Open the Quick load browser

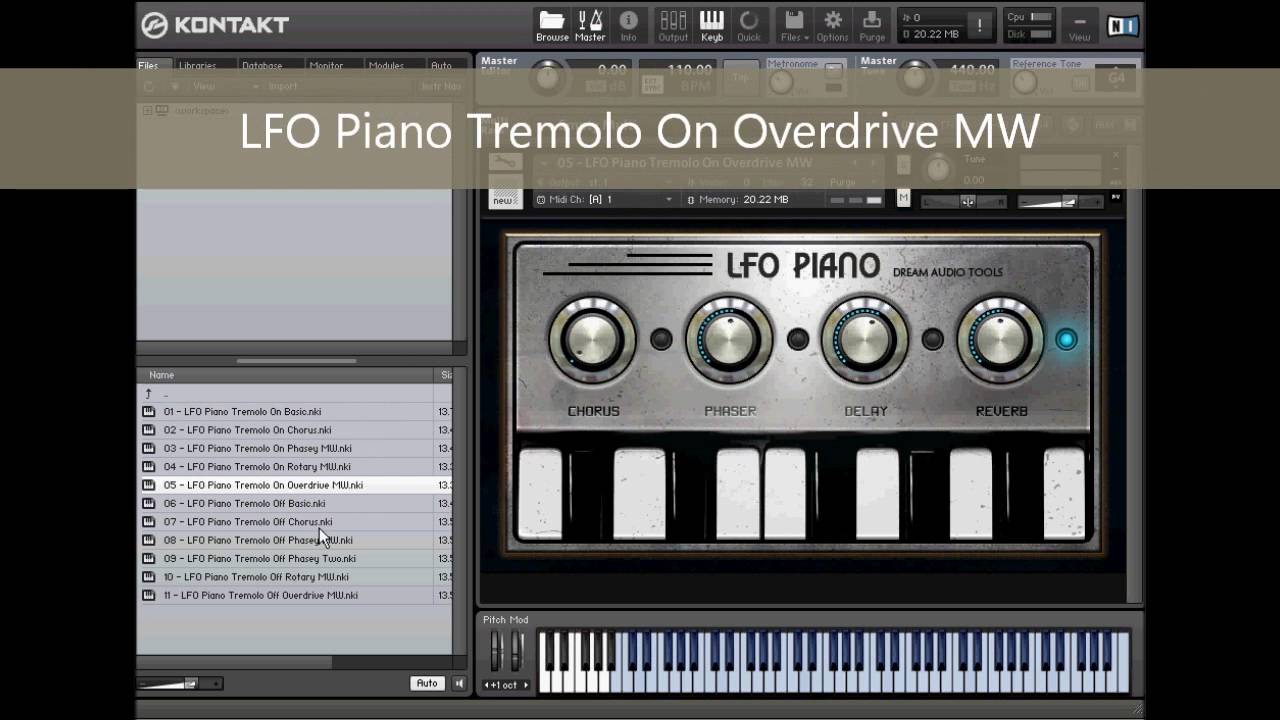coord(748,26)
